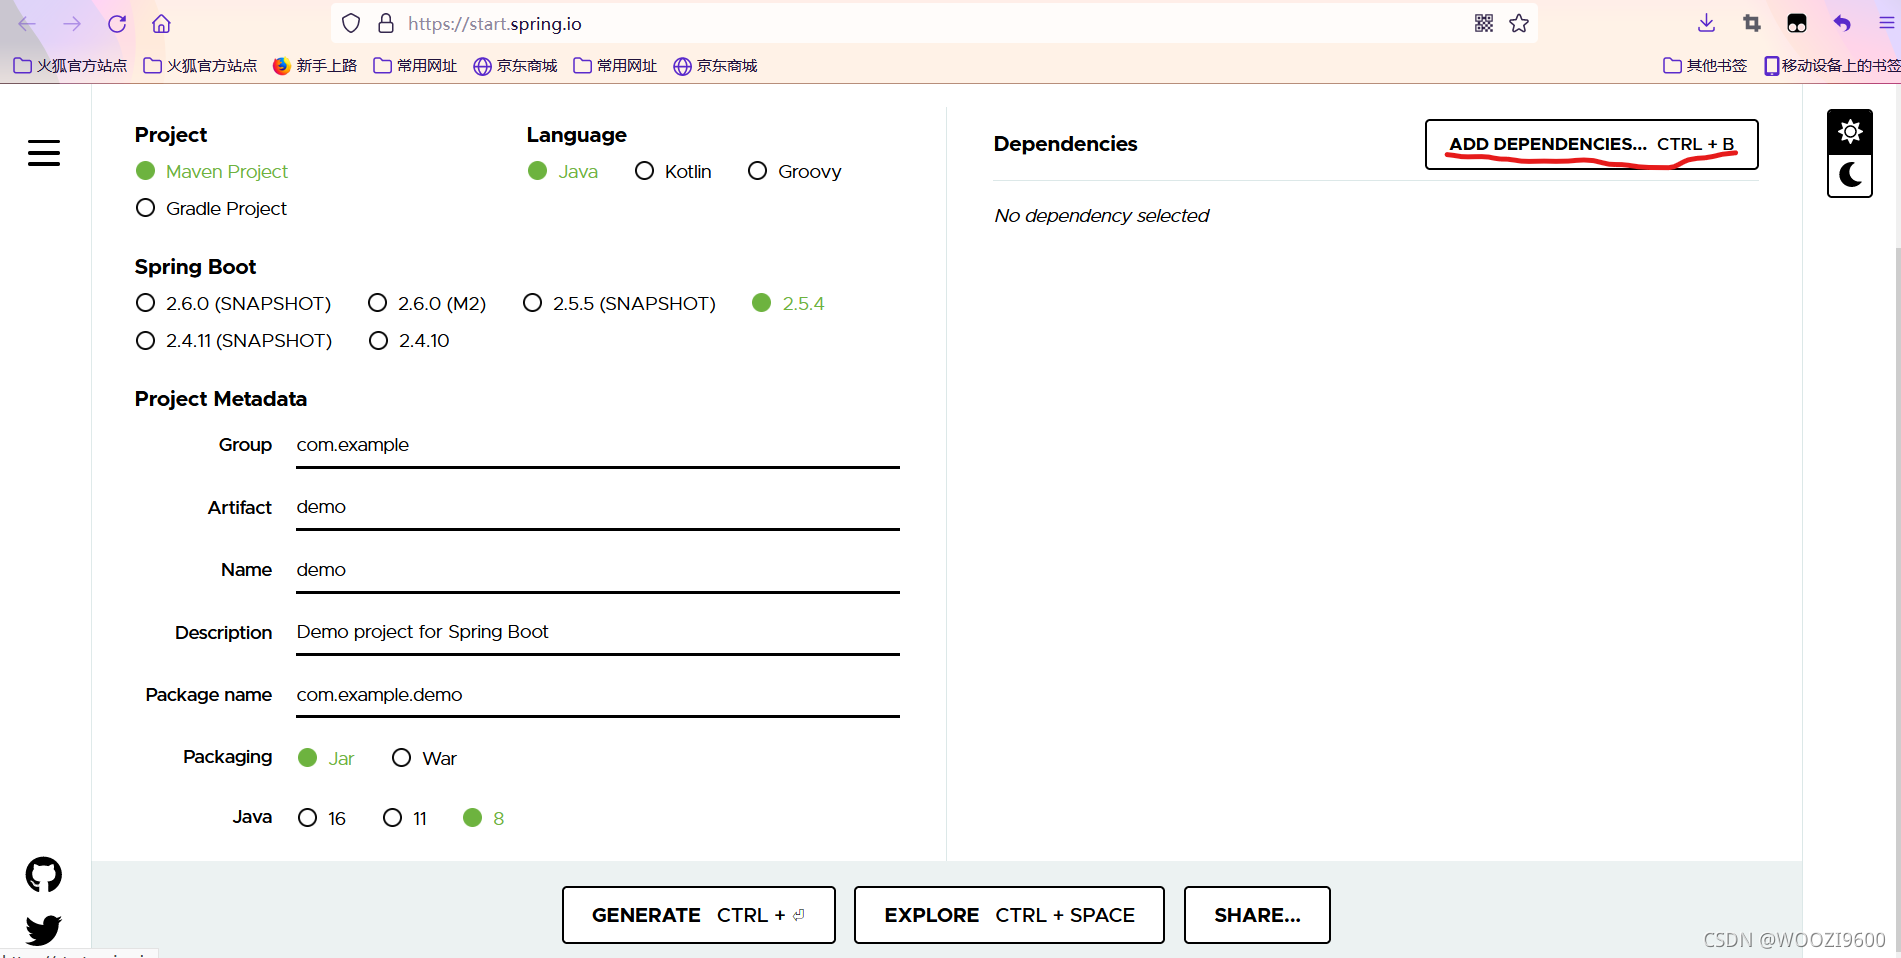Choose Kotlin as the language
Screen dimensions: 1901x958
pos(673,171)
